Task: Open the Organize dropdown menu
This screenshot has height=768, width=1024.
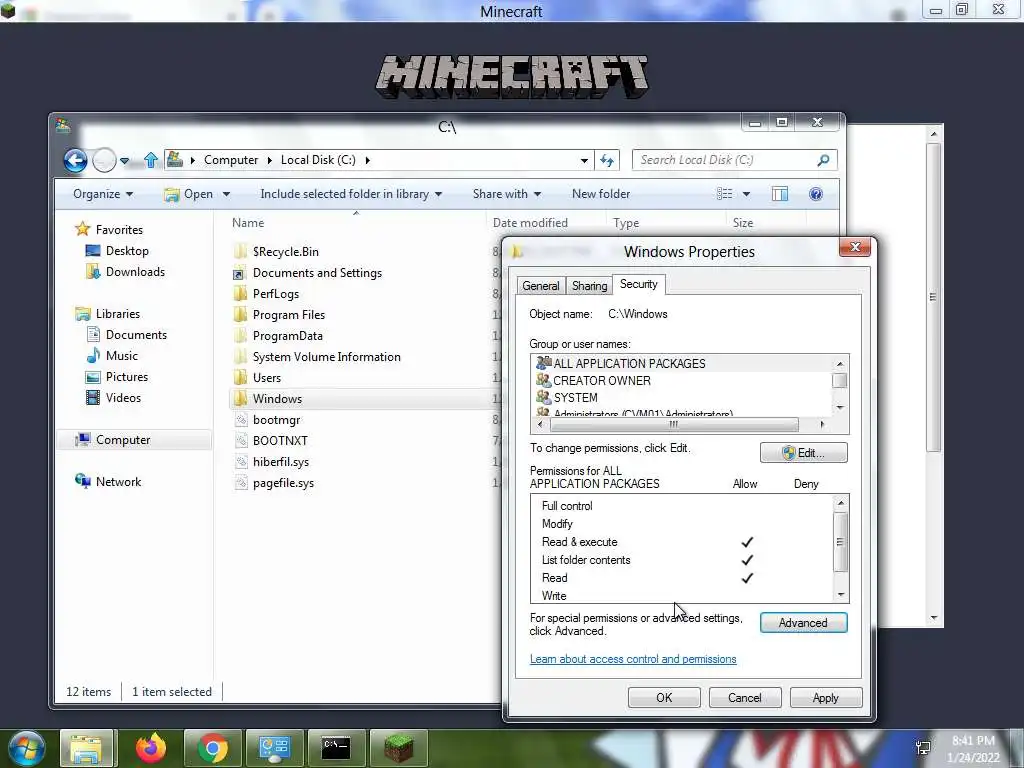Action: 103,194
